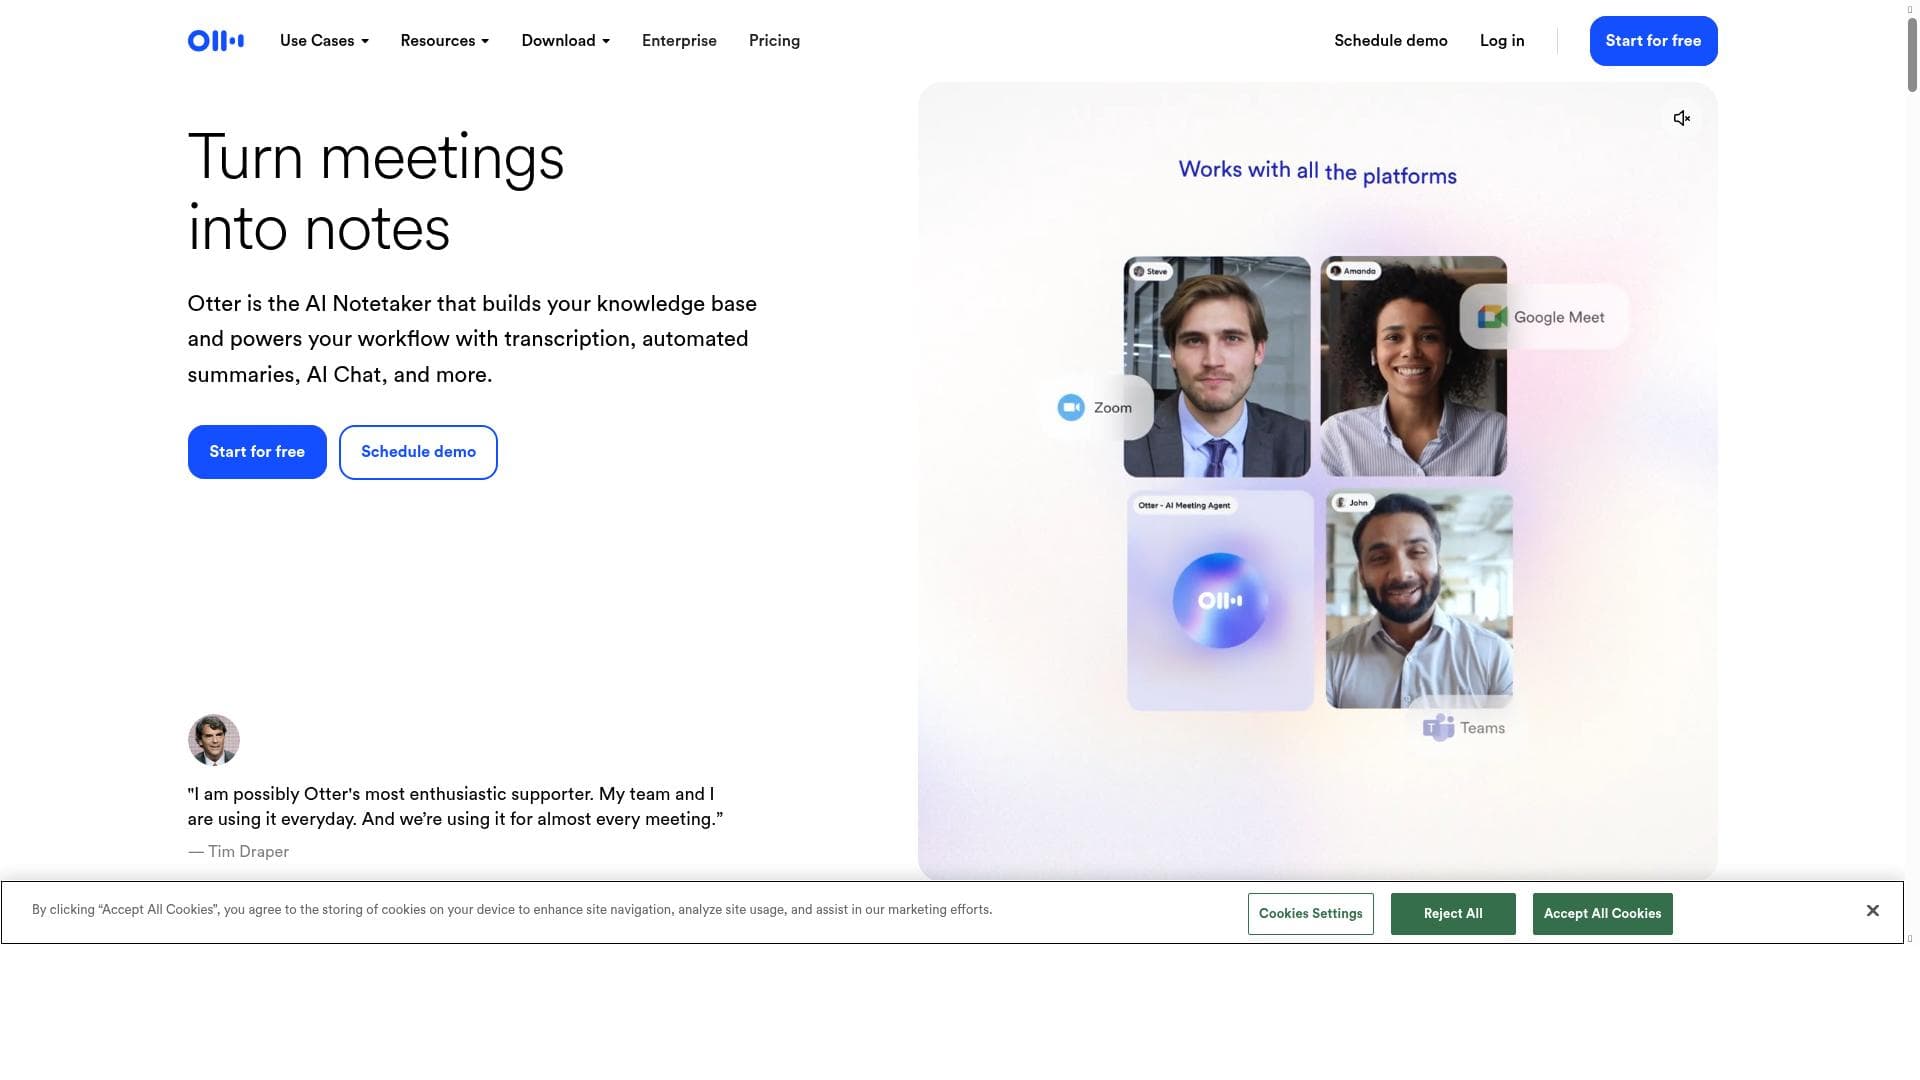Click the Otter logo in the header
The image size is (1920, 1080).
[215, 41]
